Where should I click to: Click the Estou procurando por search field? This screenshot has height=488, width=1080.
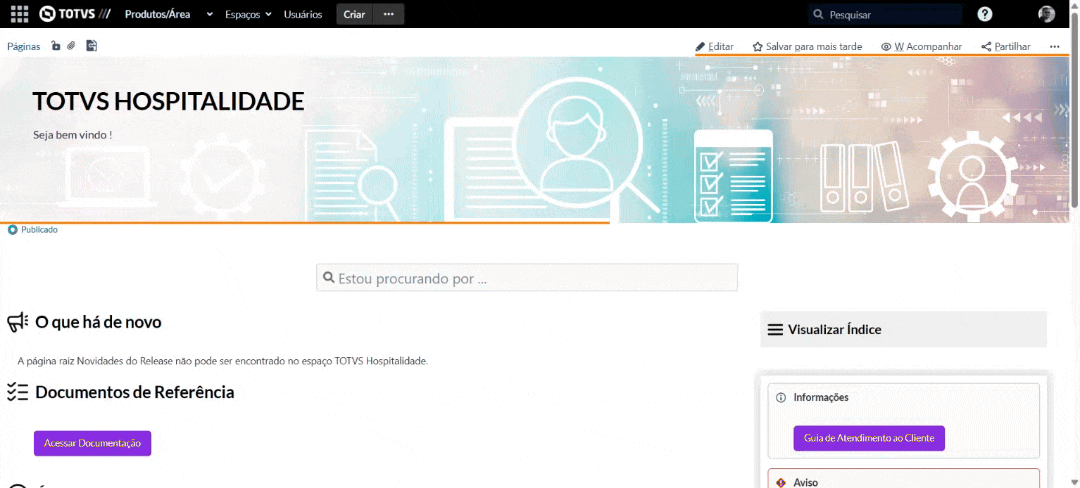click(527, 277)
